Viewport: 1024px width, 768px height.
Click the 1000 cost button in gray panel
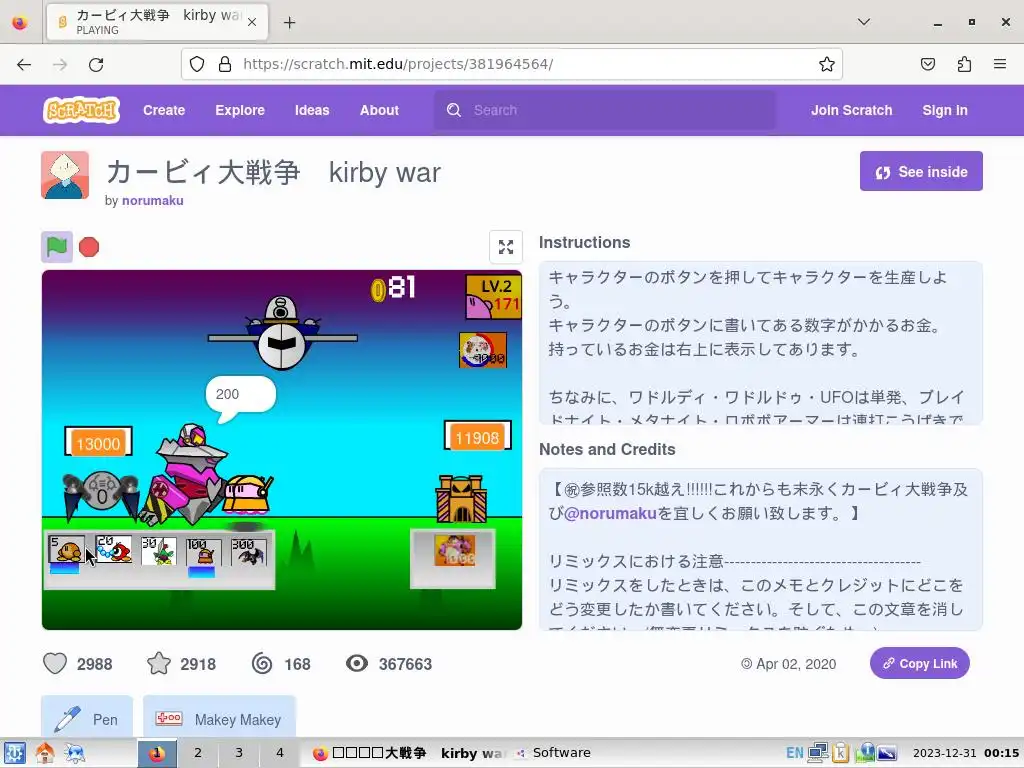(x=455, y=551)
